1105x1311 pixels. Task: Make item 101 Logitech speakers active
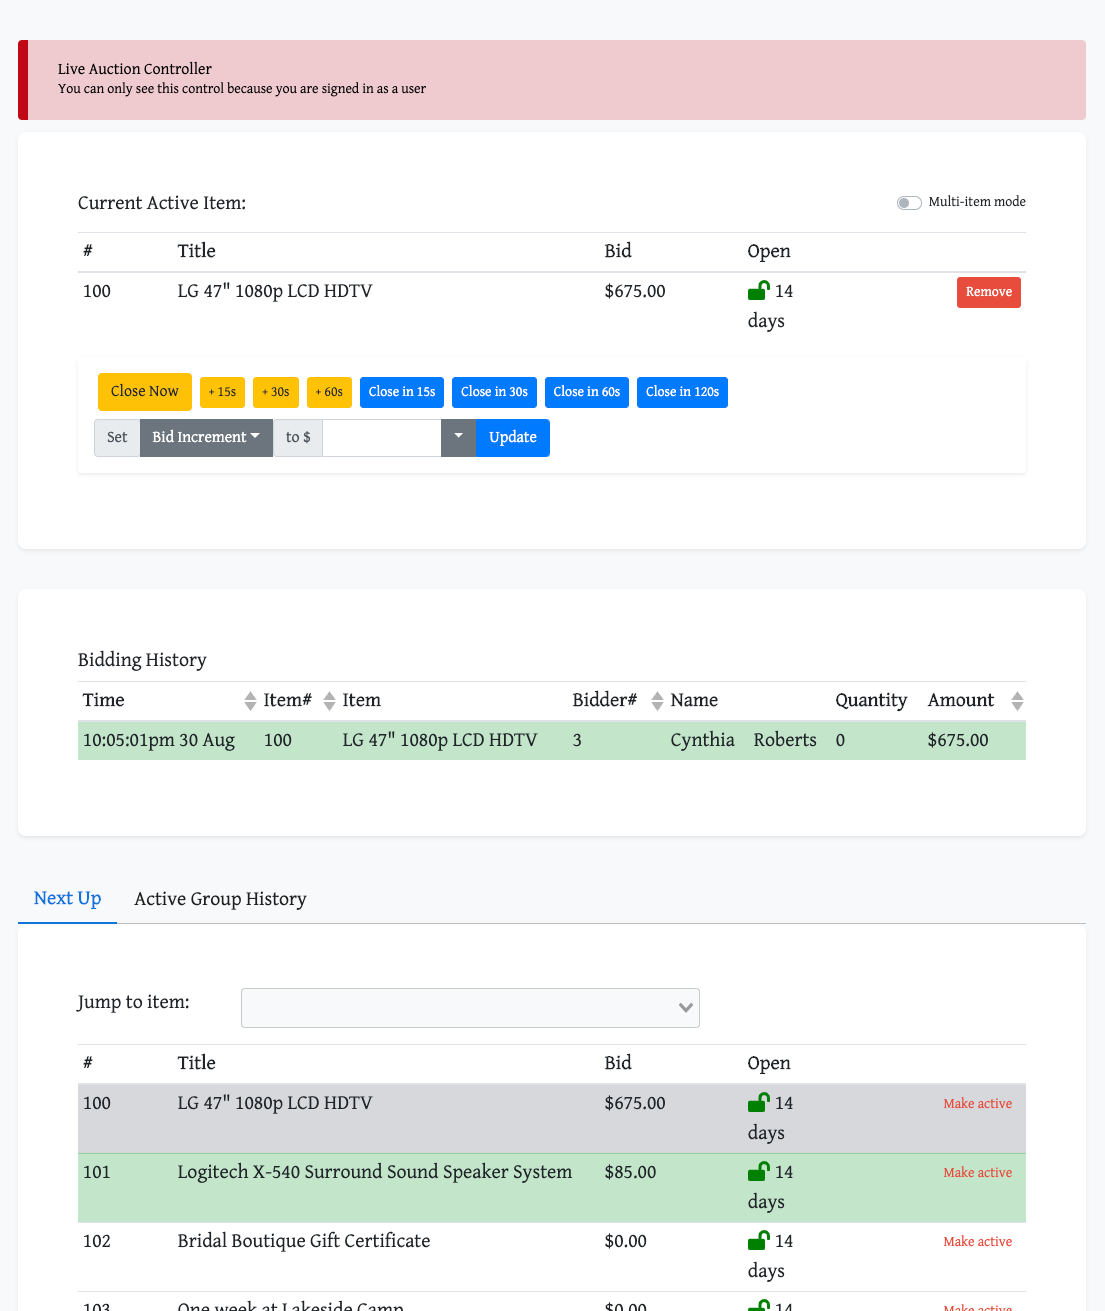tap(978, 1173)
